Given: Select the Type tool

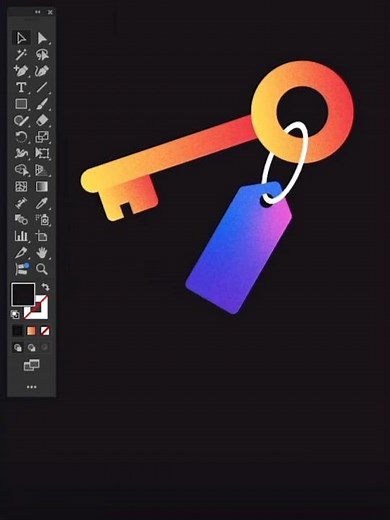Looking at the screenshot, I should point(21,87).
